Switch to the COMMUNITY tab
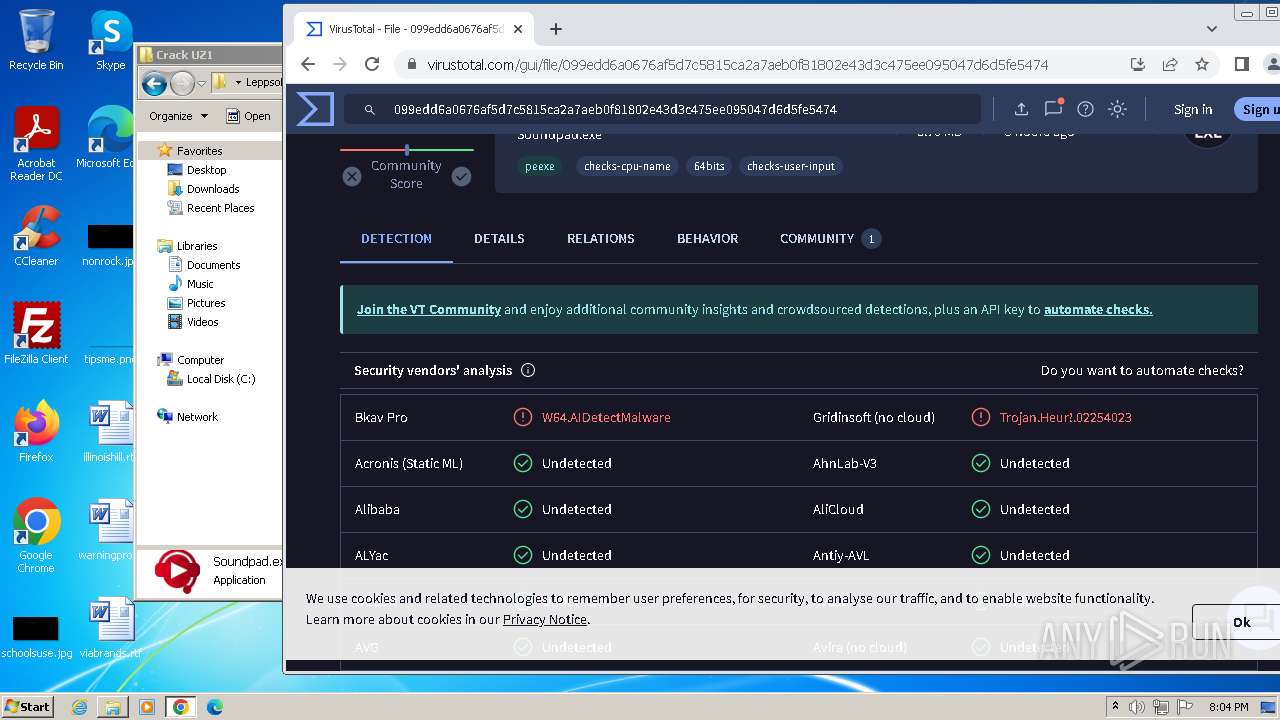Viewport: 1280px width, 720px height. coord(829,238)
